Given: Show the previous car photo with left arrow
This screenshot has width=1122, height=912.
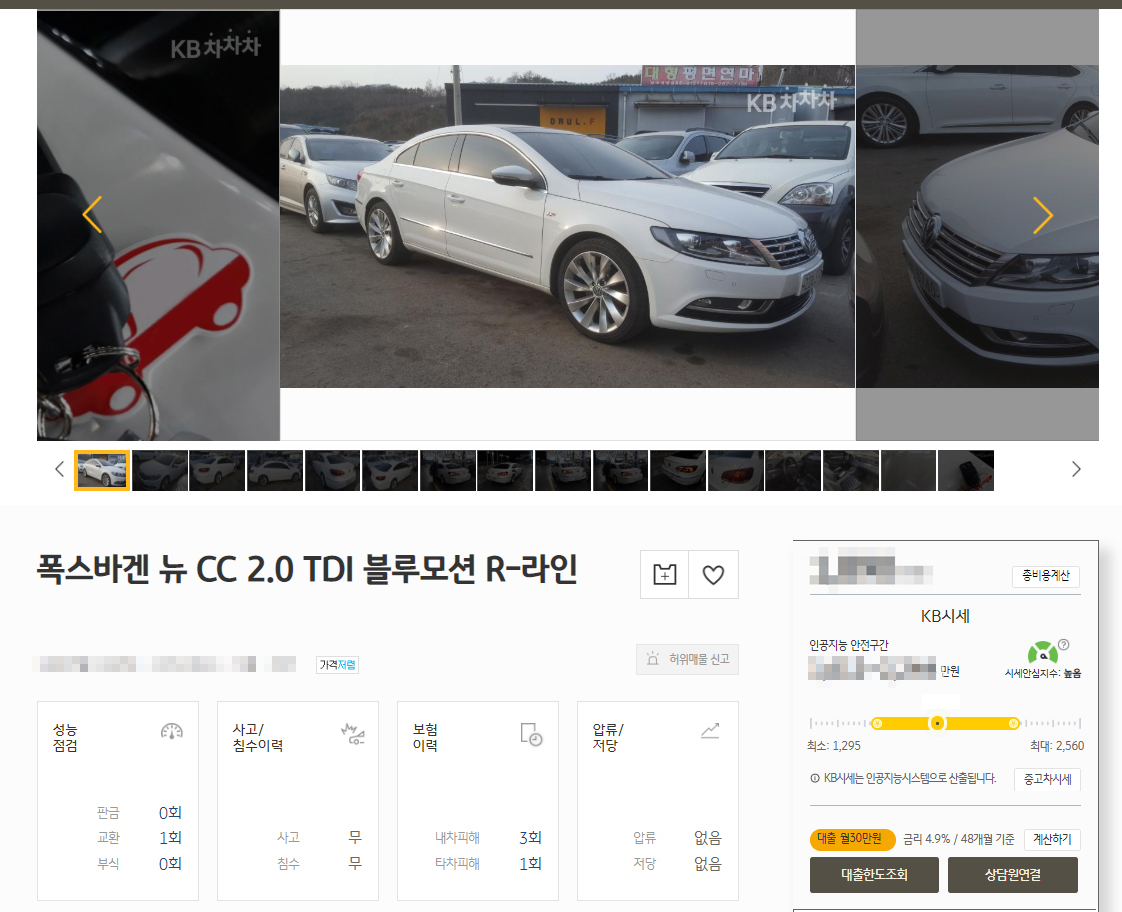Looking at the screenshot, I should (x=92, y=215).
